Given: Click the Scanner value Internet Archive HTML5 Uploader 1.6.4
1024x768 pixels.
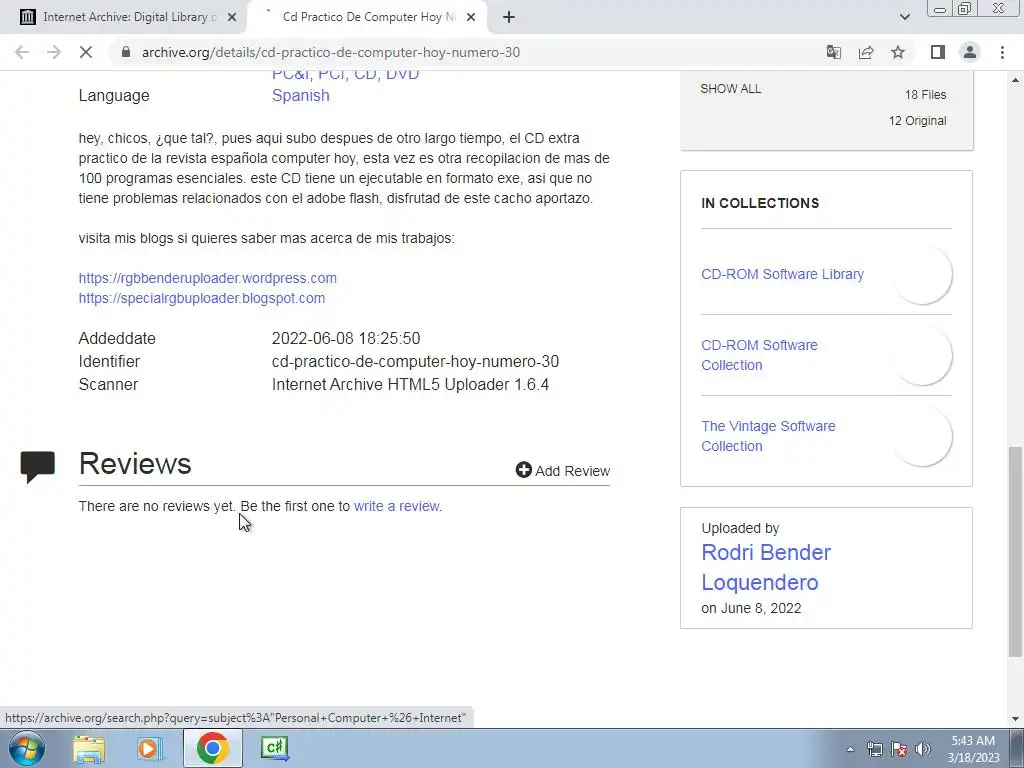Looking at the screenshot, I should point(410,385).
